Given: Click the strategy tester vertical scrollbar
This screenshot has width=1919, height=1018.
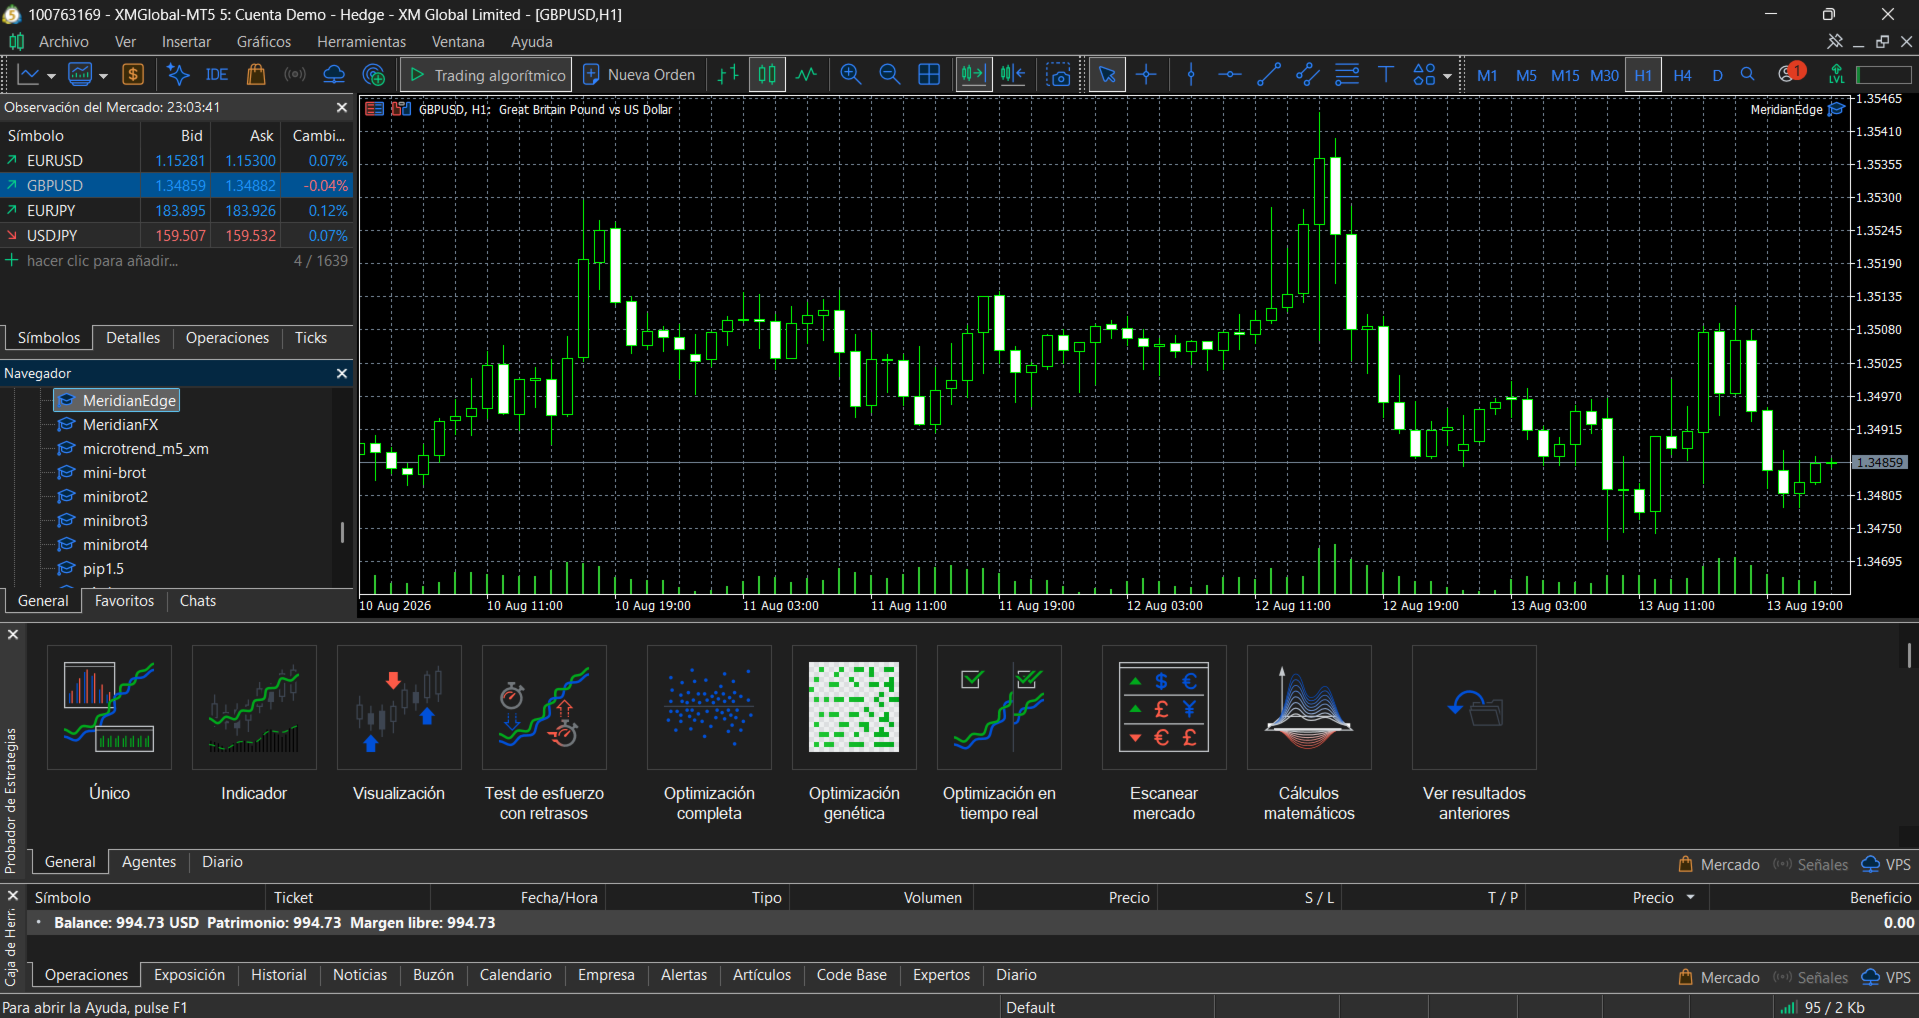Looking at the screenshot, I should click(1909, 655).
